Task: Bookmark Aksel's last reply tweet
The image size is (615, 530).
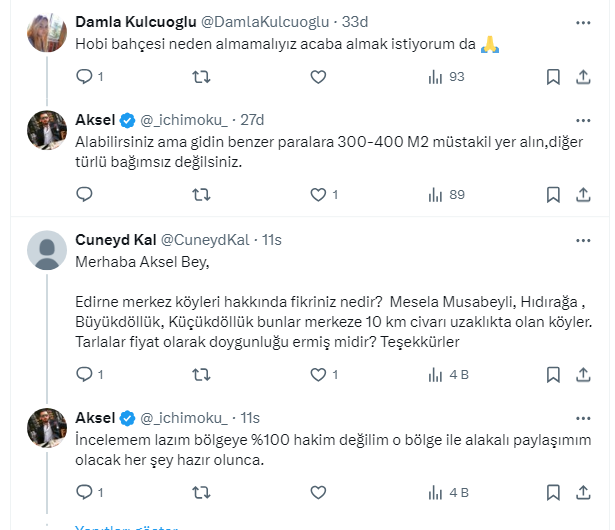Action: 553,493
